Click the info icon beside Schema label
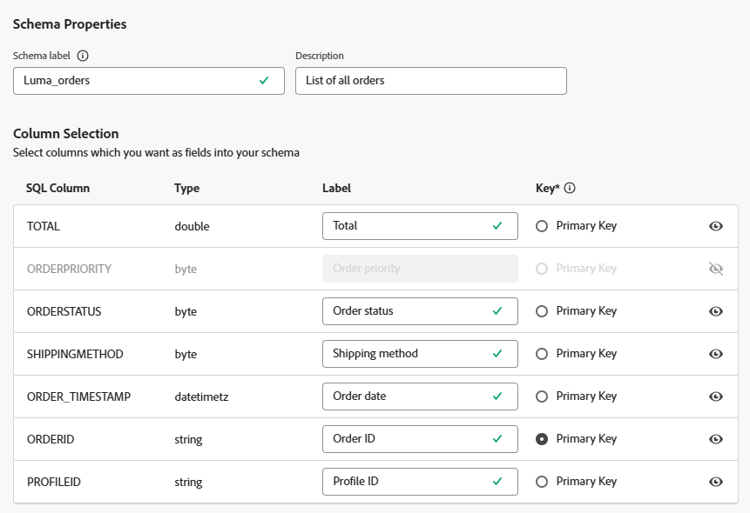This screenshot has width=750, height=513. [x=83, y=56]
